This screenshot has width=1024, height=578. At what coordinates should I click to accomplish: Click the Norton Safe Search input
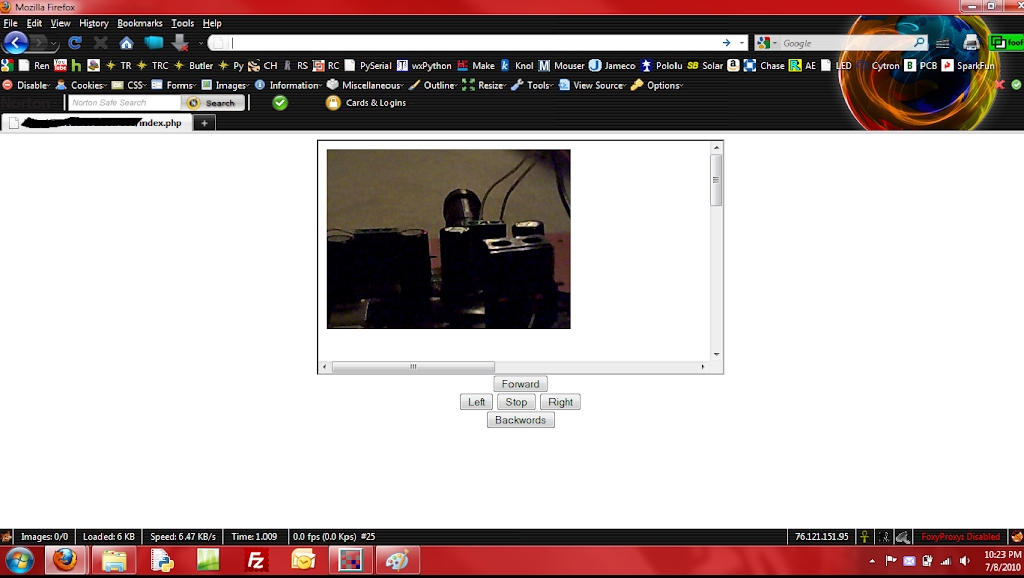(x=124, y=103)
